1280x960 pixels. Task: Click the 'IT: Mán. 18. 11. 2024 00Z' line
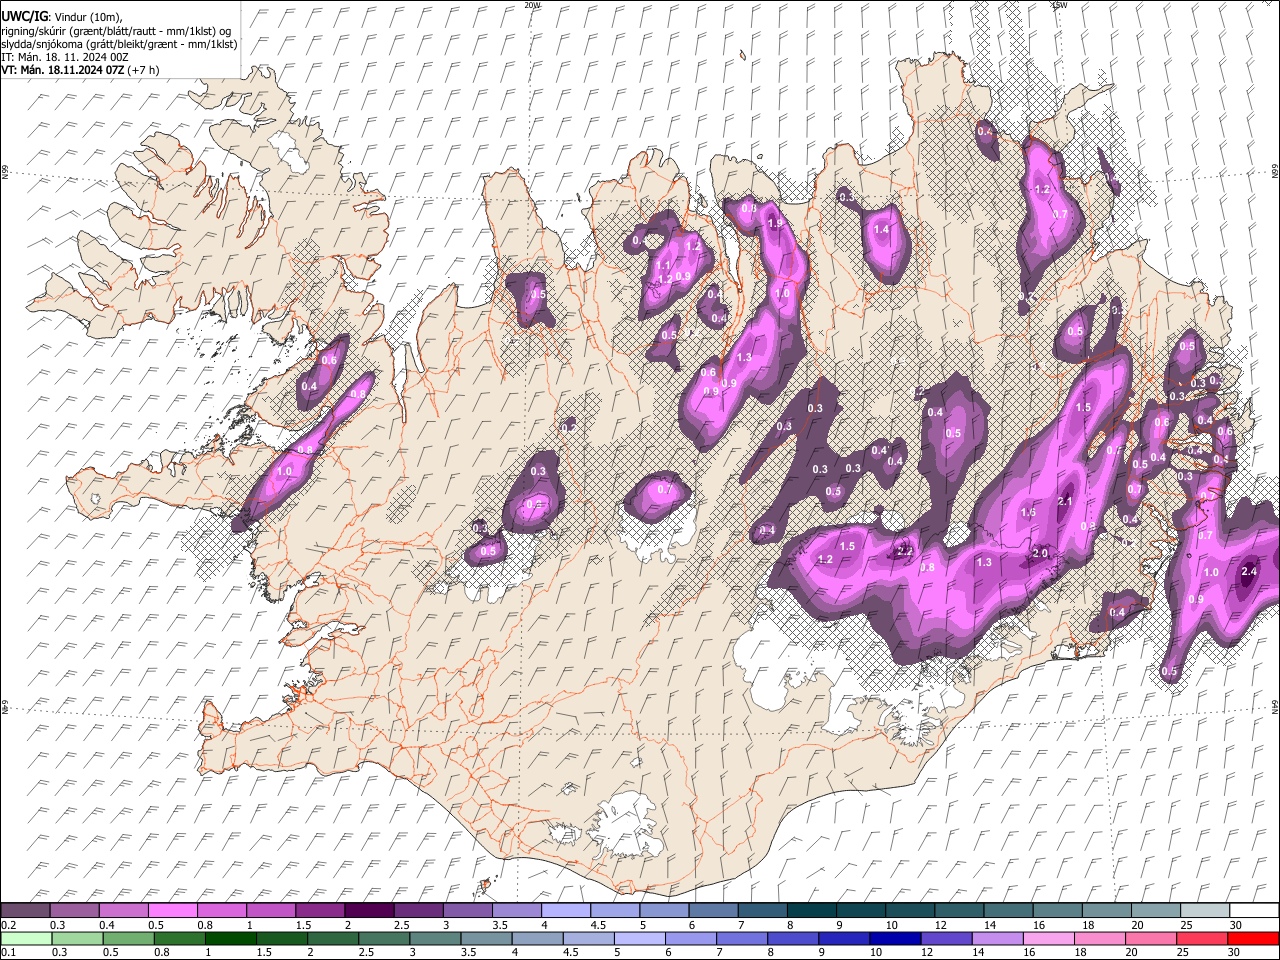[x=65, y=57]
